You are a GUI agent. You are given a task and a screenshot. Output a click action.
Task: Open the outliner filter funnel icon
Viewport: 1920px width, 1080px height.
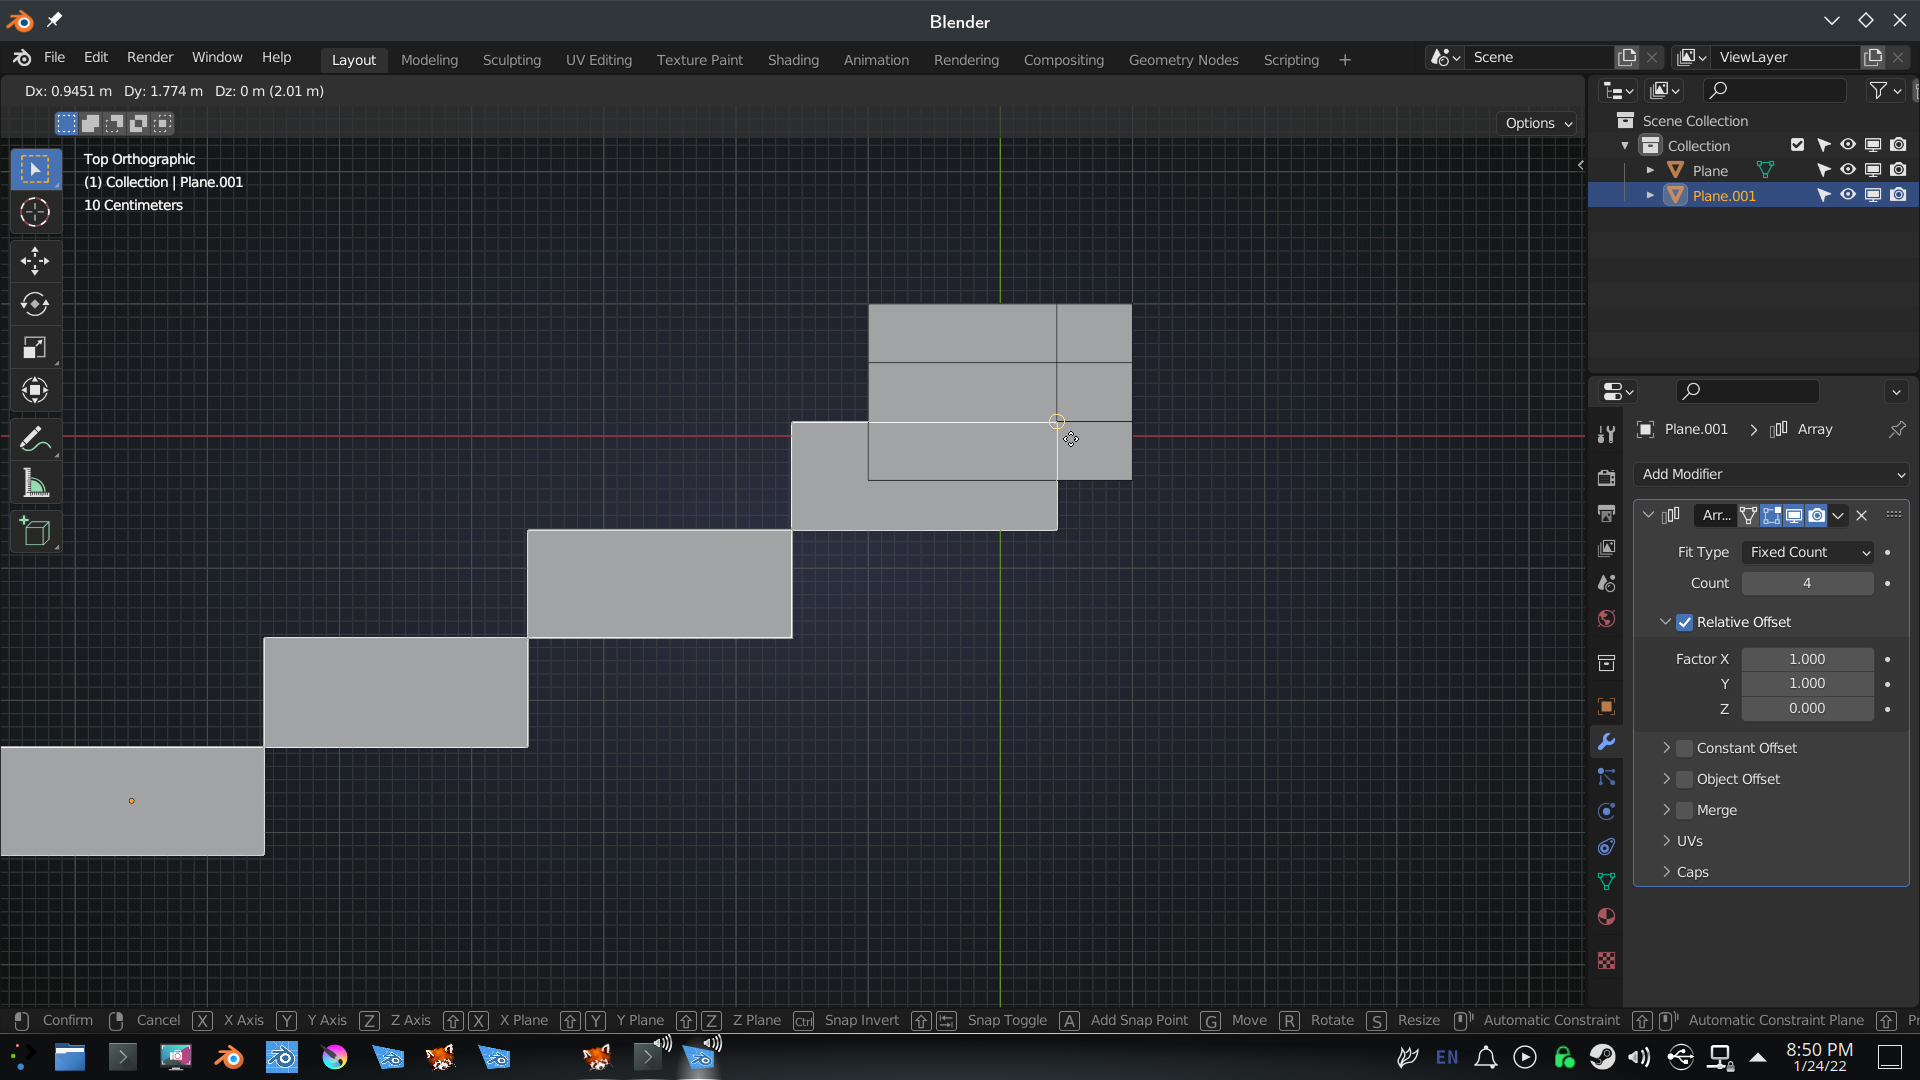1878,90
